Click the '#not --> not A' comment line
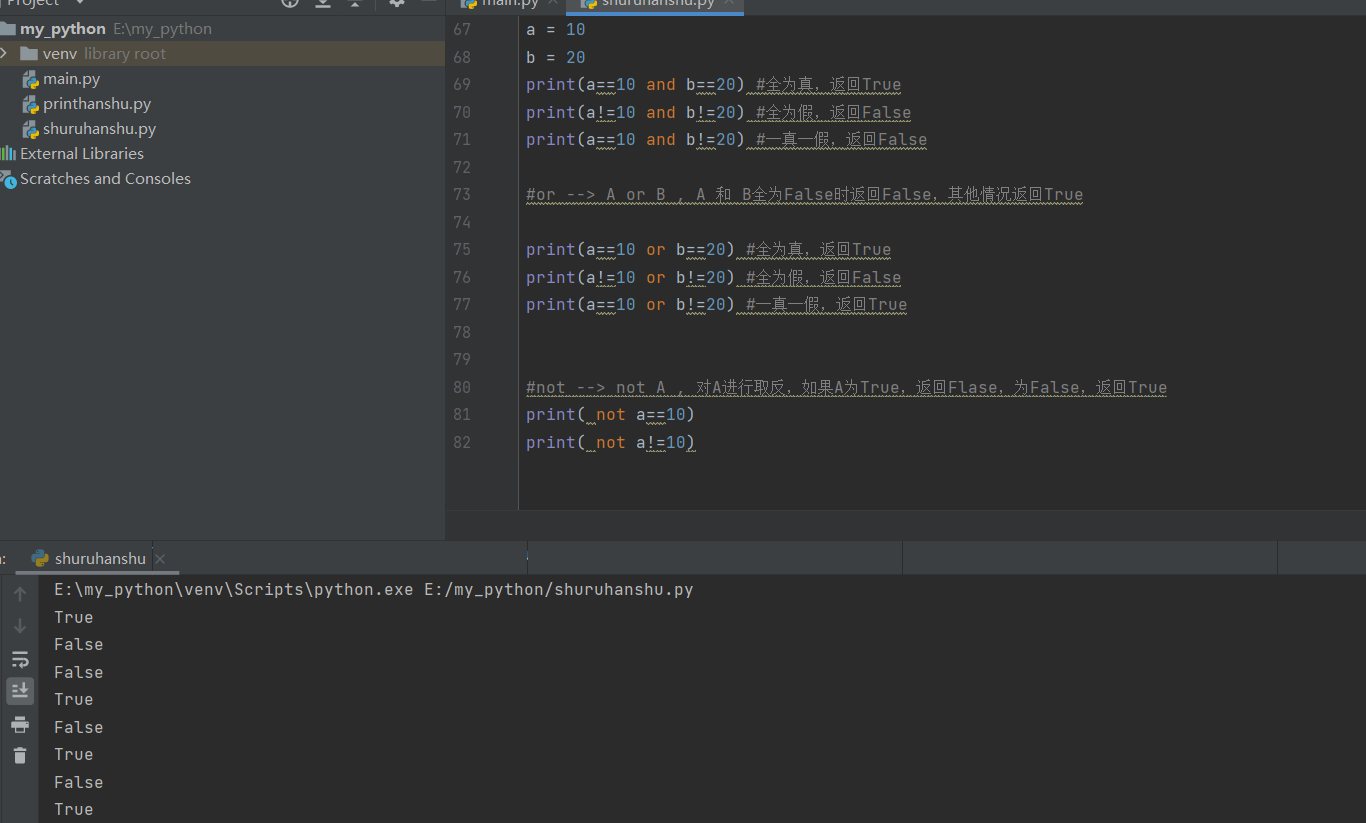 pos(846,388)
